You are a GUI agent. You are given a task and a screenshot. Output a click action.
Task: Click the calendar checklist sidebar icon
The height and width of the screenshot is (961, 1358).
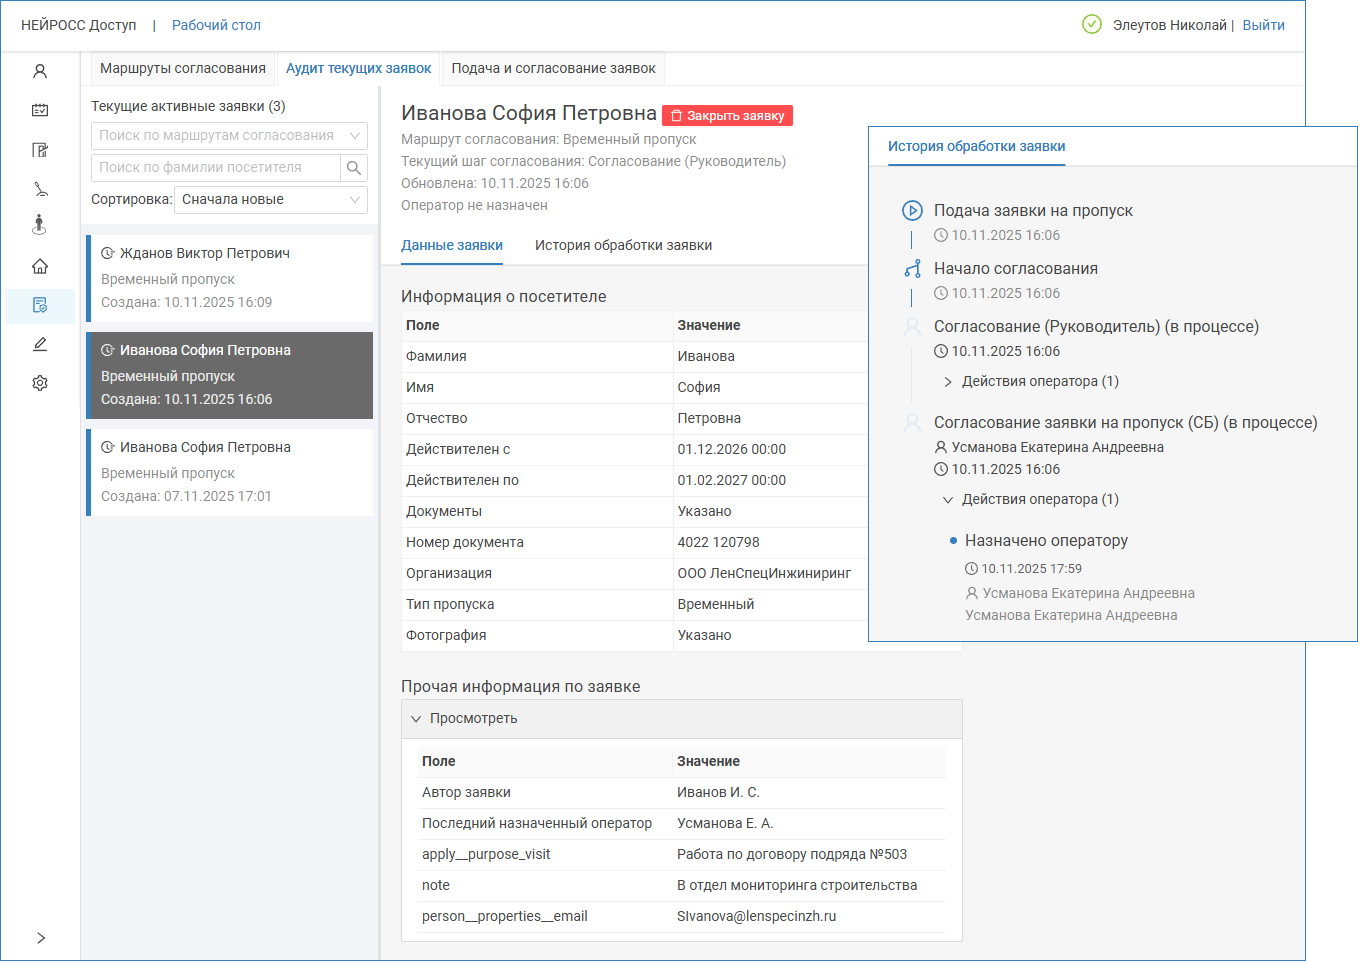click(x=40, y=111)
